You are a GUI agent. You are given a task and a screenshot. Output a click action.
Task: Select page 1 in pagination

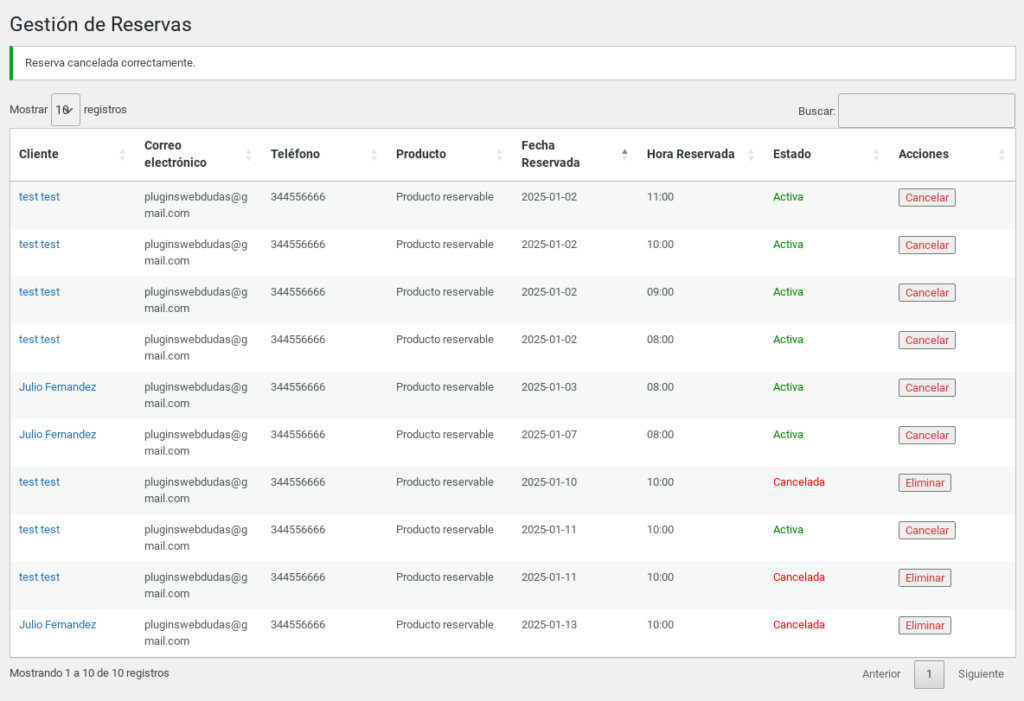point(929,674)
